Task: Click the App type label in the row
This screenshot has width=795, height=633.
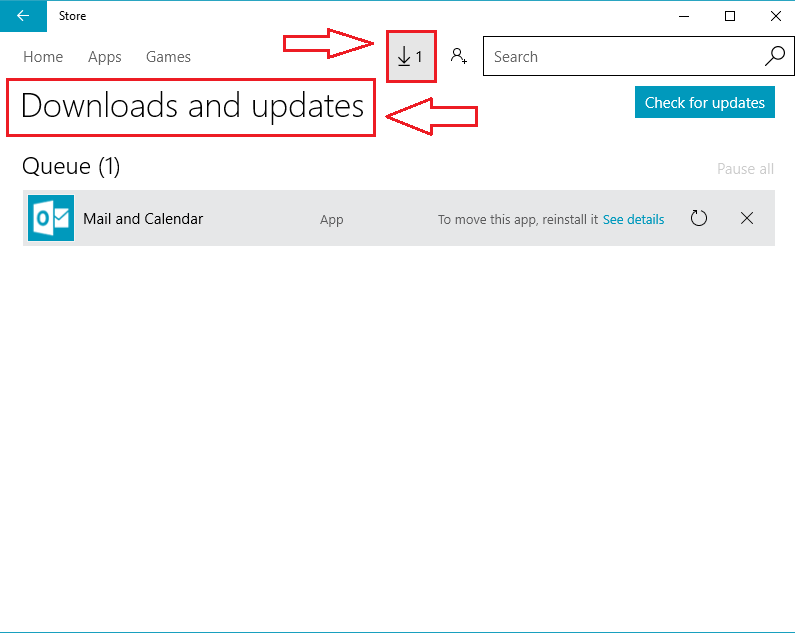Action: [332, 220]
